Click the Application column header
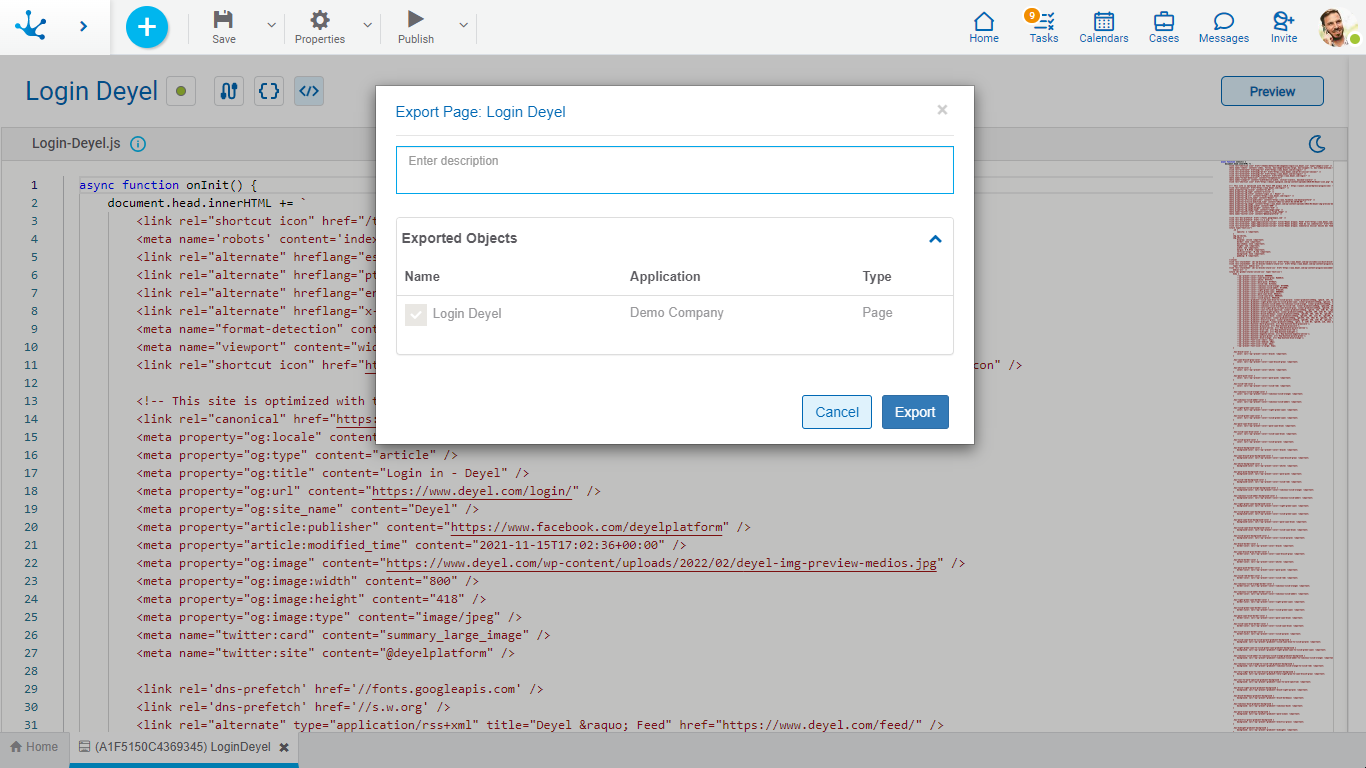Viewport: 1366px width, 768px height. (665, 277)
